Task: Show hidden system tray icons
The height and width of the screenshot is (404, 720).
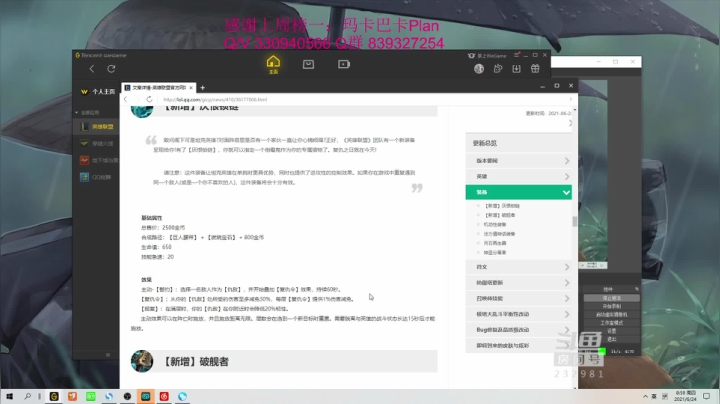Action: 645,396
